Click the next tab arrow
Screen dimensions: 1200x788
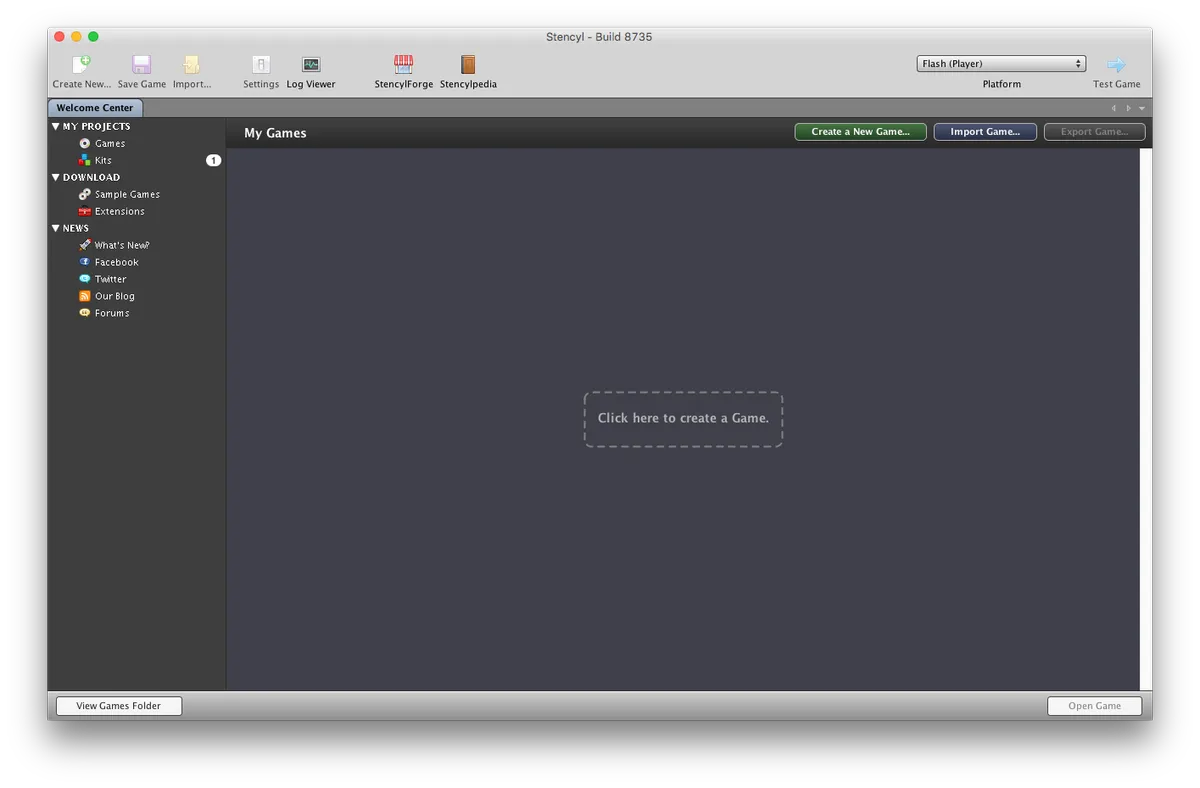(1129, 108)
